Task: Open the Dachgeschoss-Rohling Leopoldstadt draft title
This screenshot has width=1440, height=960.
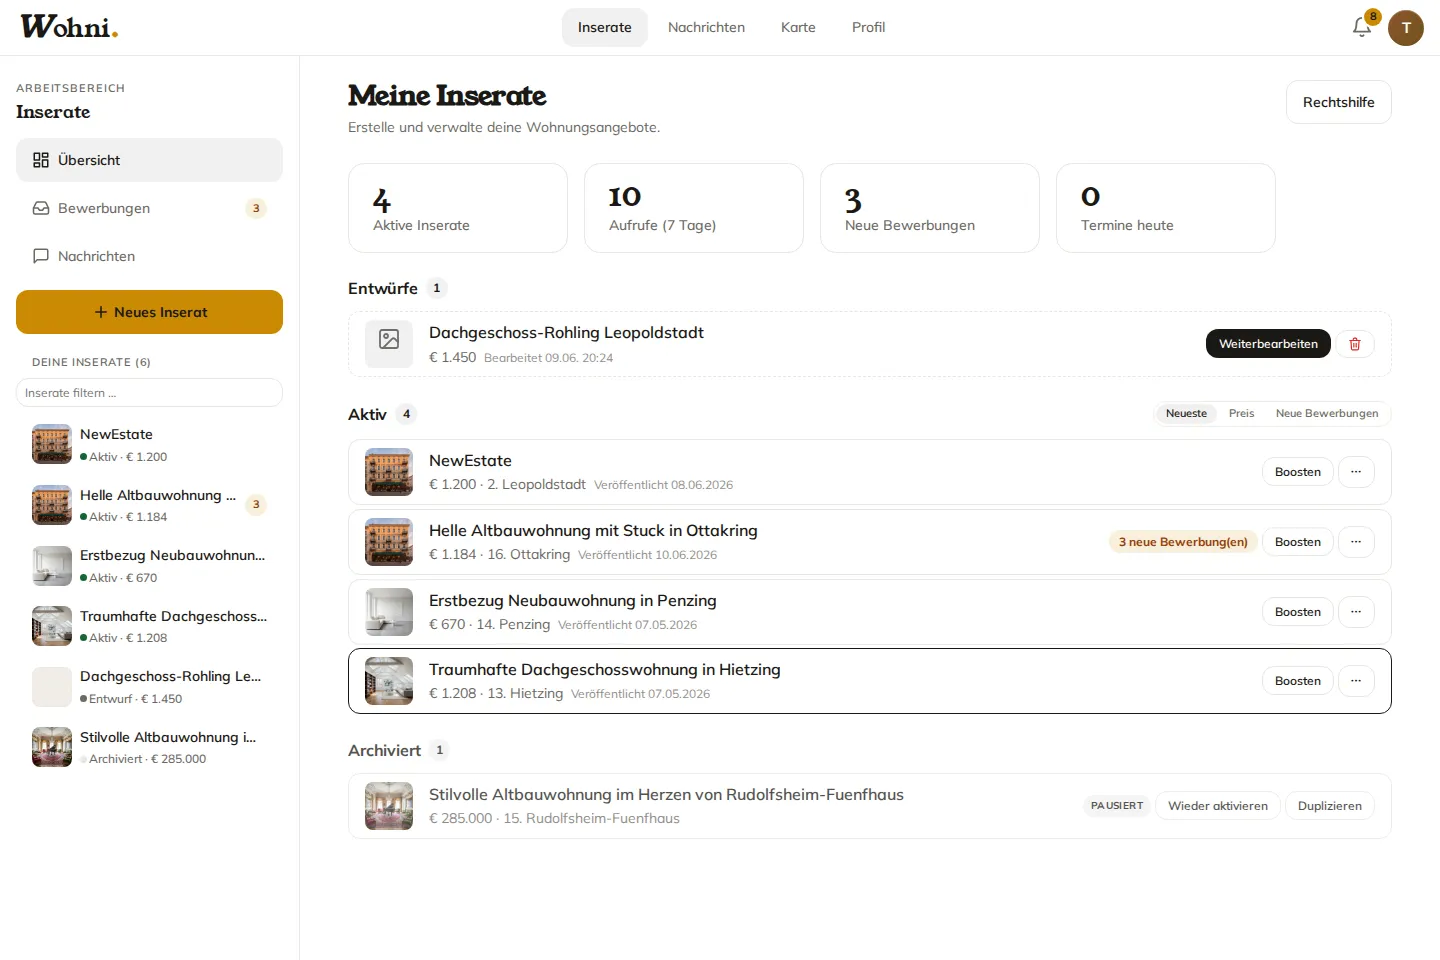Action: pyautogui.click(x=566, y=333)
